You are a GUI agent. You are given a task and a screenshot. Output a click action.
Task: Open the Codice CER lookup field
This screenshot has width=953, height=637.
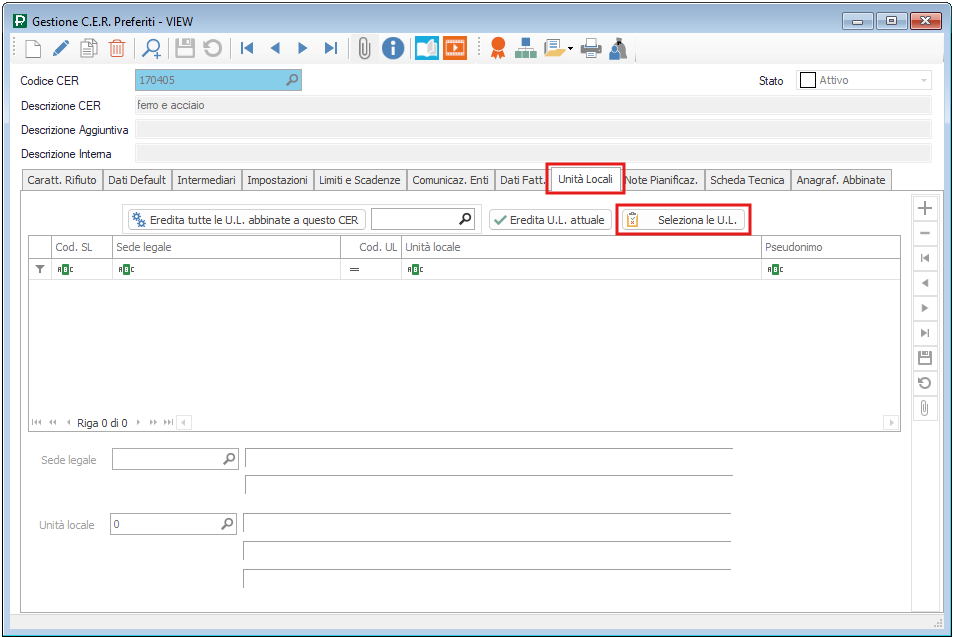pyautogui.click(x=218, y=80)
